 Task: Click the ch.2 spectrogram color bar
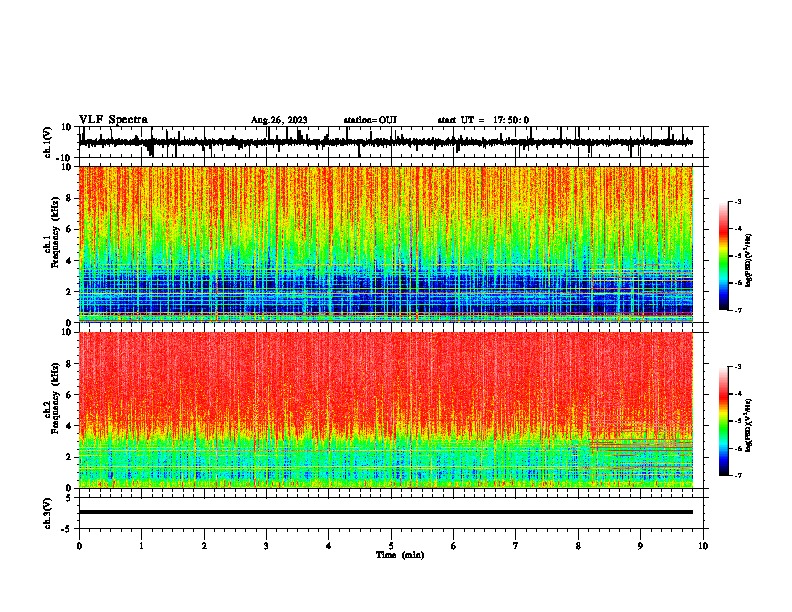[x=723, y=421]
